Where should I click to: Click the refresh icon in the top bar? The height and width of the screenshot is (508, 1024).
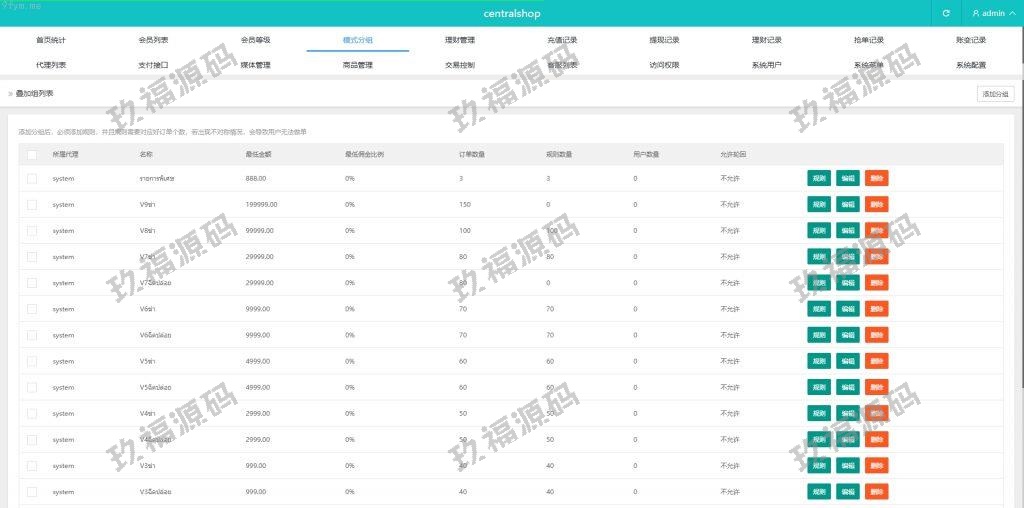[x=946, y=13]
